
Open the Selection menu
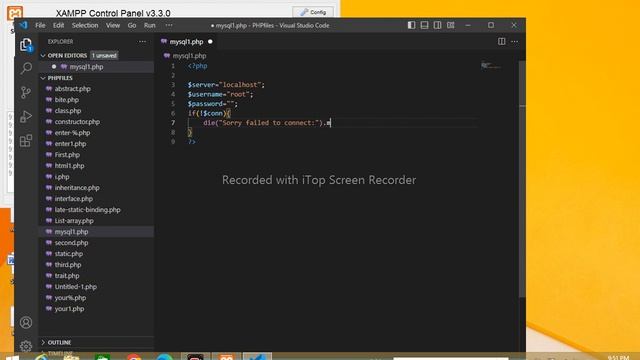click(x=85, y=25)
